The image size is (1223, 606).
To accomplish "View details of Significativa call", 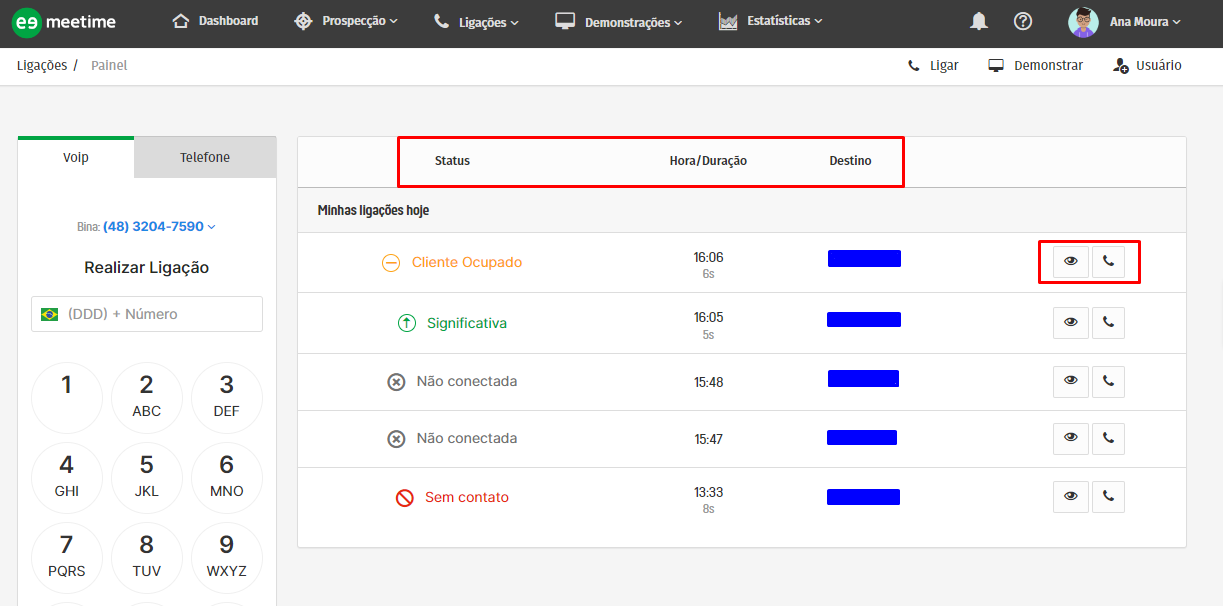I will click(1071, 323).
